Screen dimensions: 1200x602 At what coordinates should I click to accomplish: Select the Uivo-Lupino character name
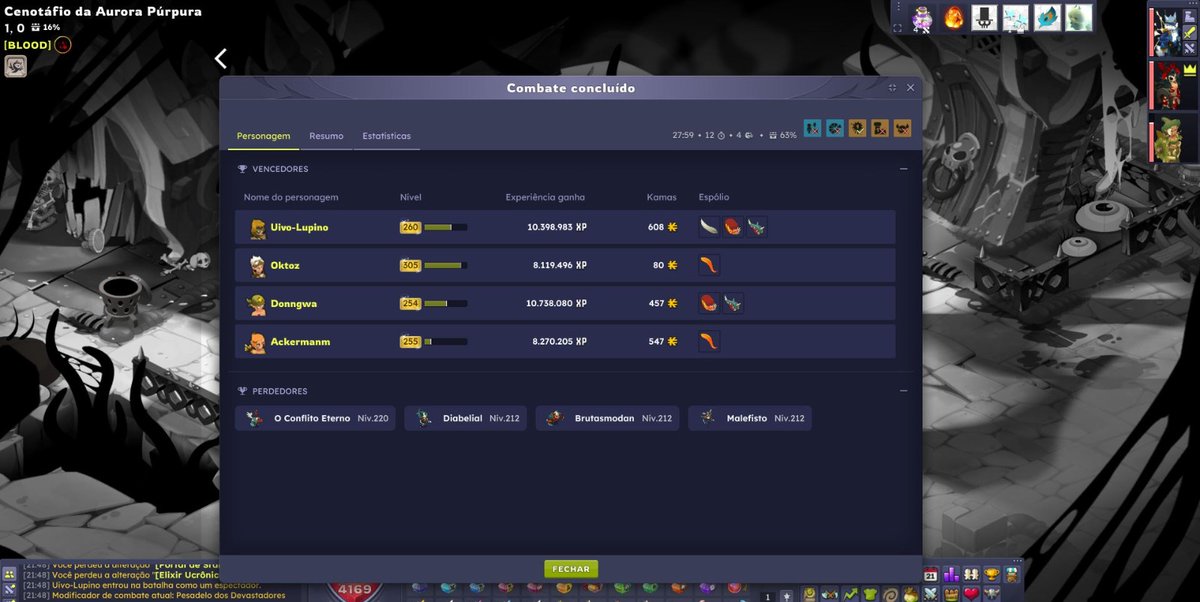click(299, 228)
